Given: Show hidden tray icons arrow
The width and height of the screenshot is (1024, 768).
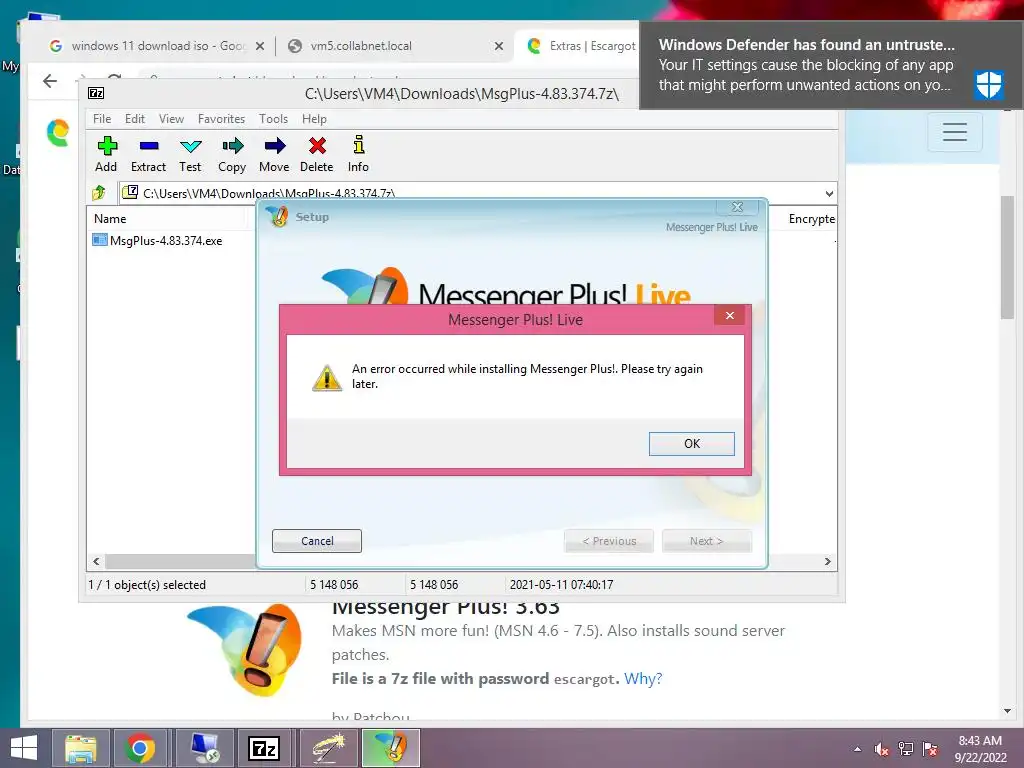Looking at the screenshot, I should pos(857,749).
